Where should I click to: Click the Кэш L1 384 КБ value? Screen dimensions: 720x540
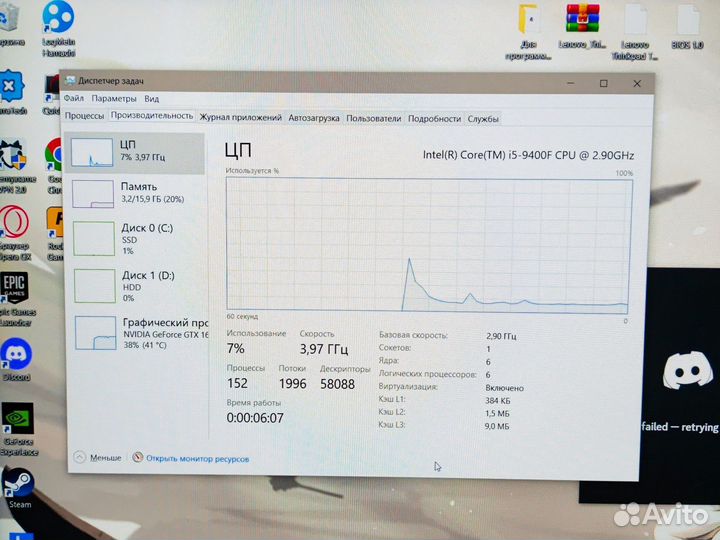pos(498,400)
